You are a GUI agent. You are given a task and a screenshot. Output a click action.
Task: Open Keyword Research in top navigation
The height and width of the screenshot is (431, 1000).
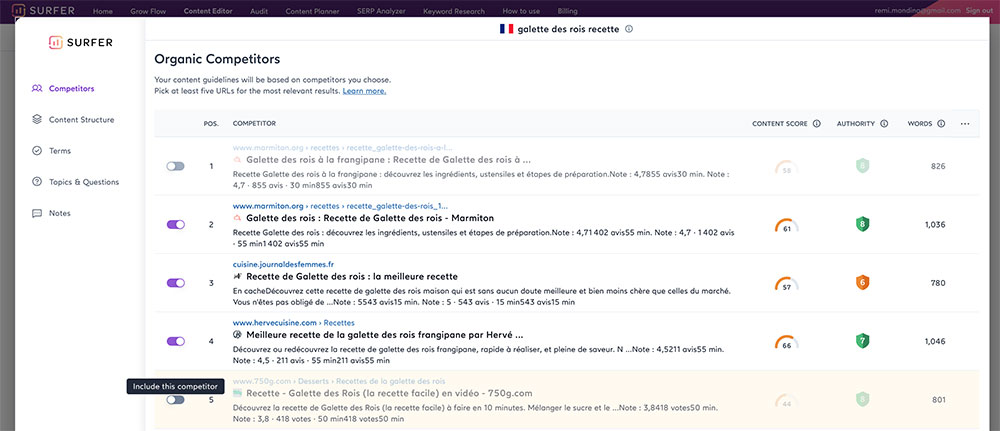[453, 11]
